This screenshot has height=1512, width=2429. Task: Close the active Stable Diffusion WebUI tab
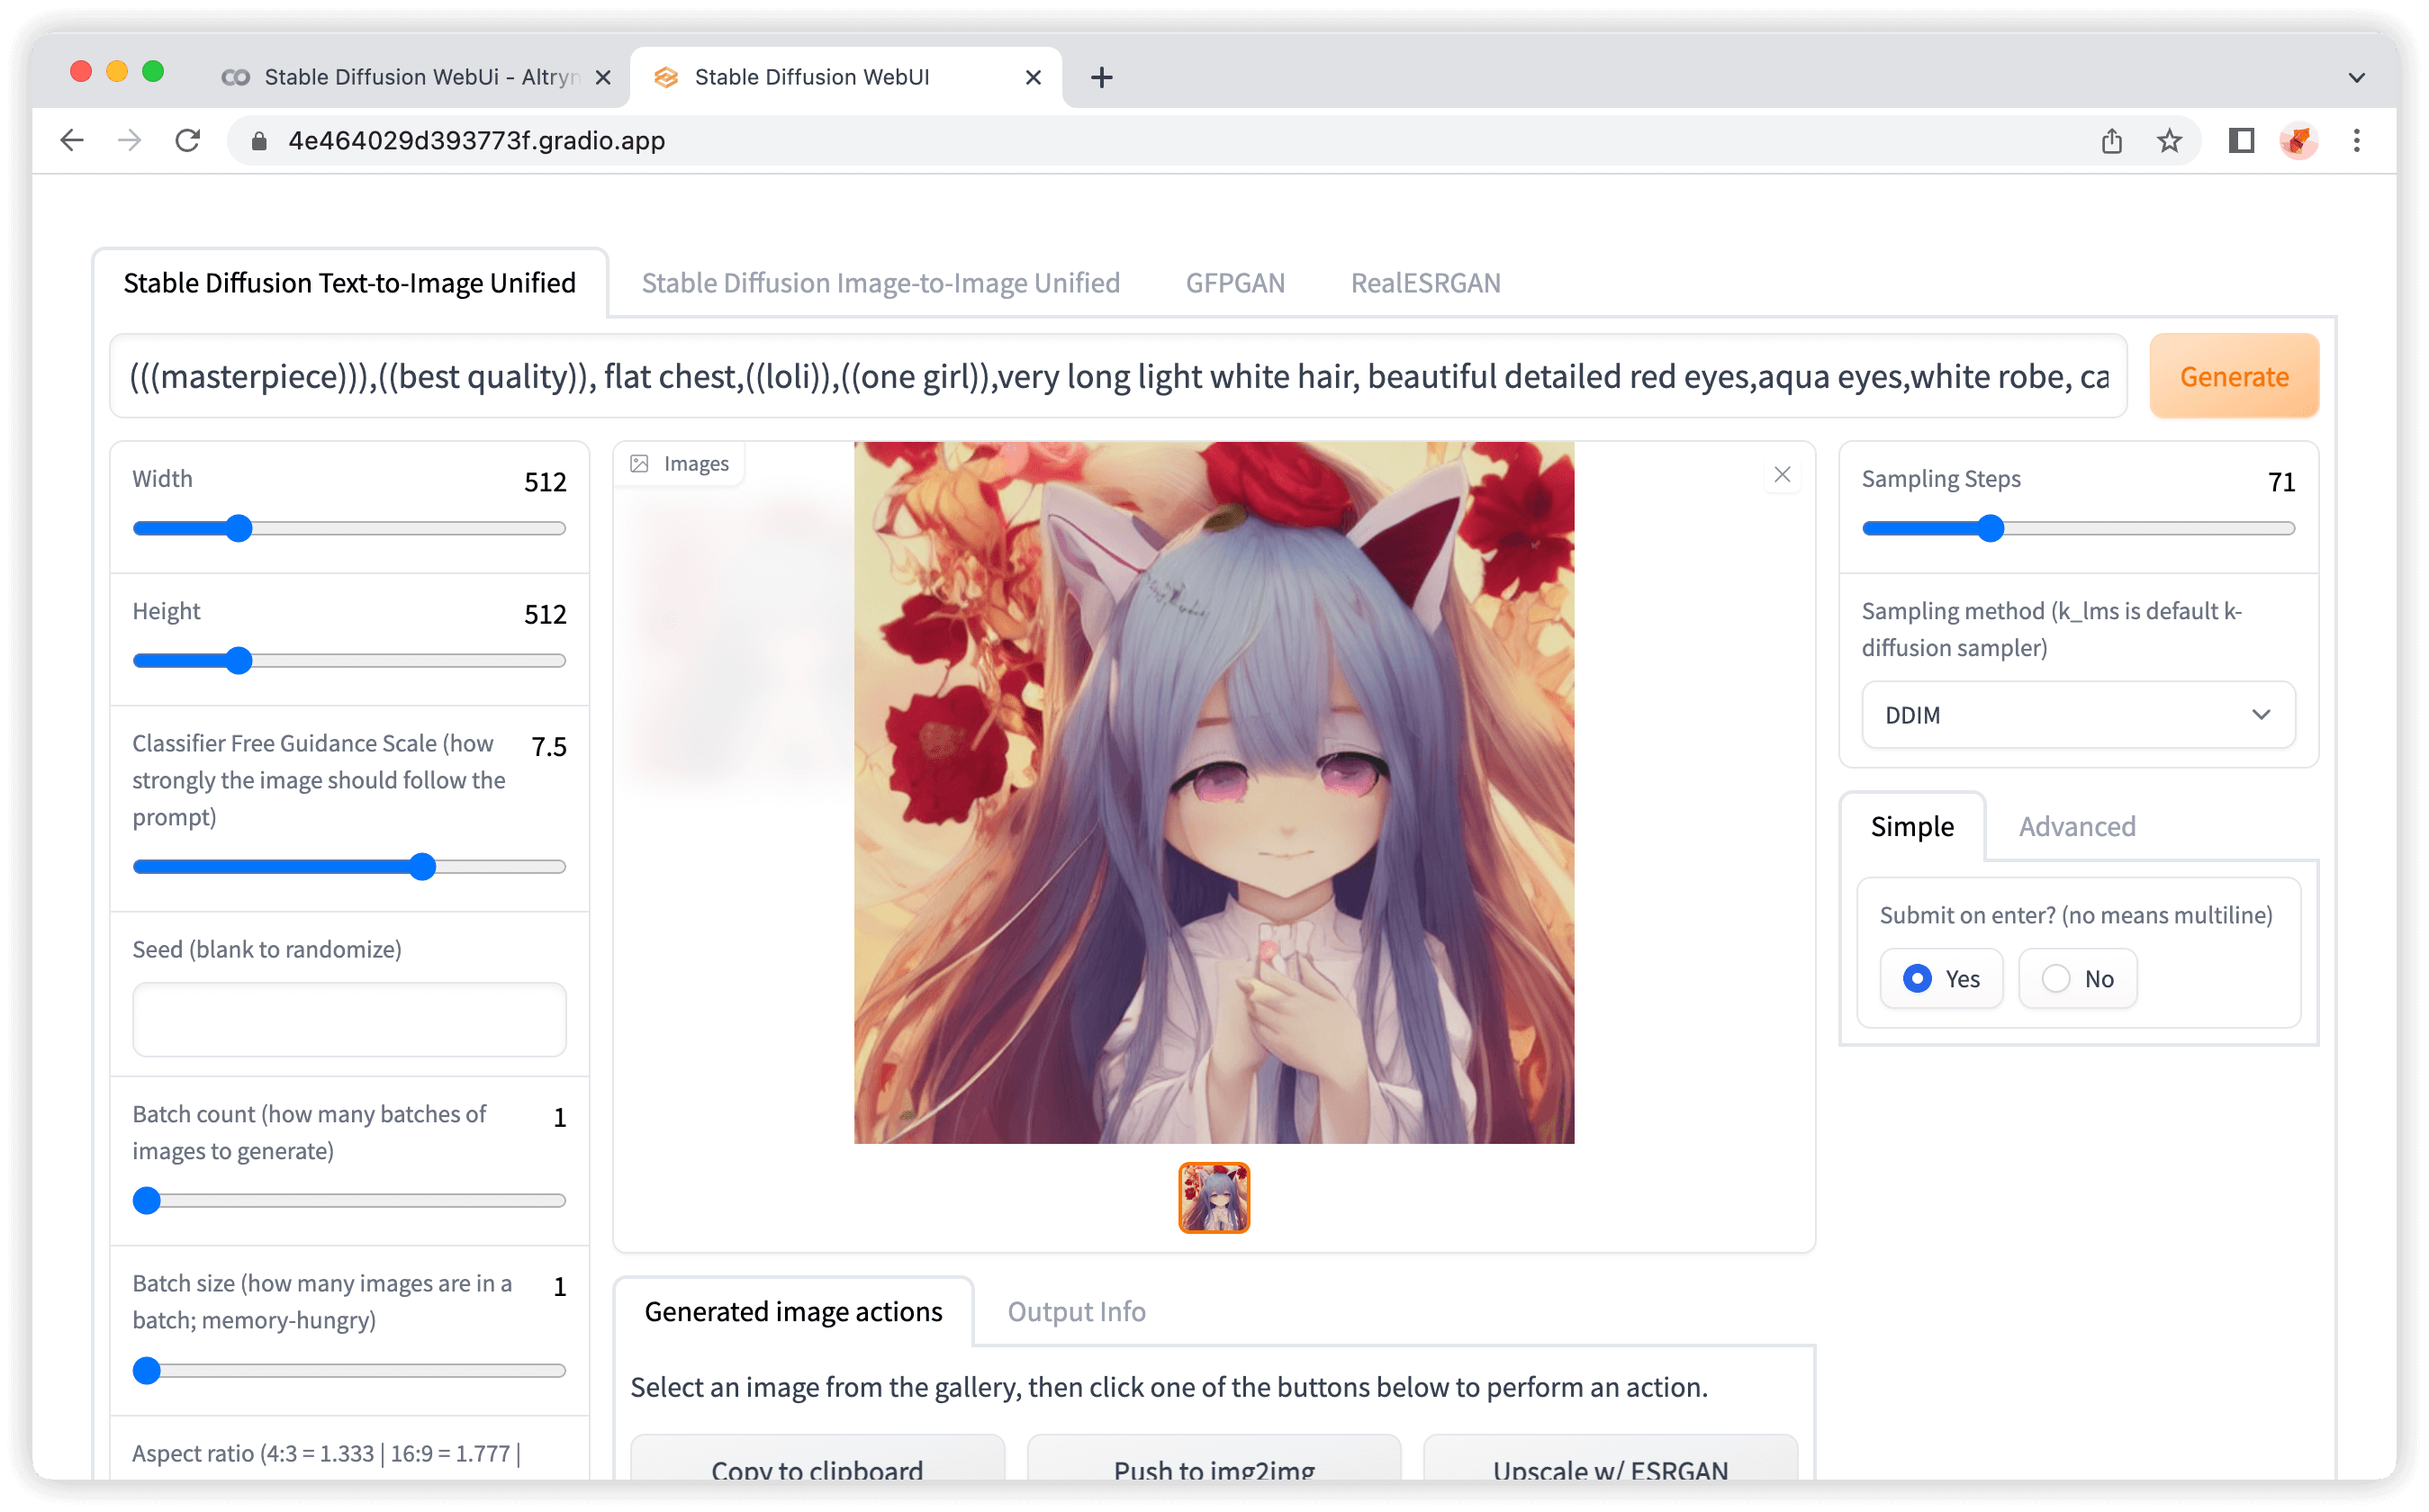(x=1033, y=77)
